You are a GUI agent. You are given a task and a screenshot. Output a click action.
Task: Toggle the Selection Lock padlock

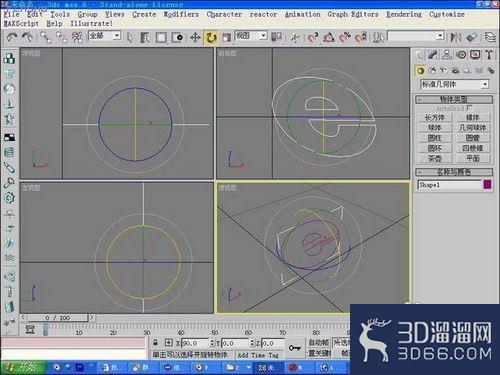[155, 343]
